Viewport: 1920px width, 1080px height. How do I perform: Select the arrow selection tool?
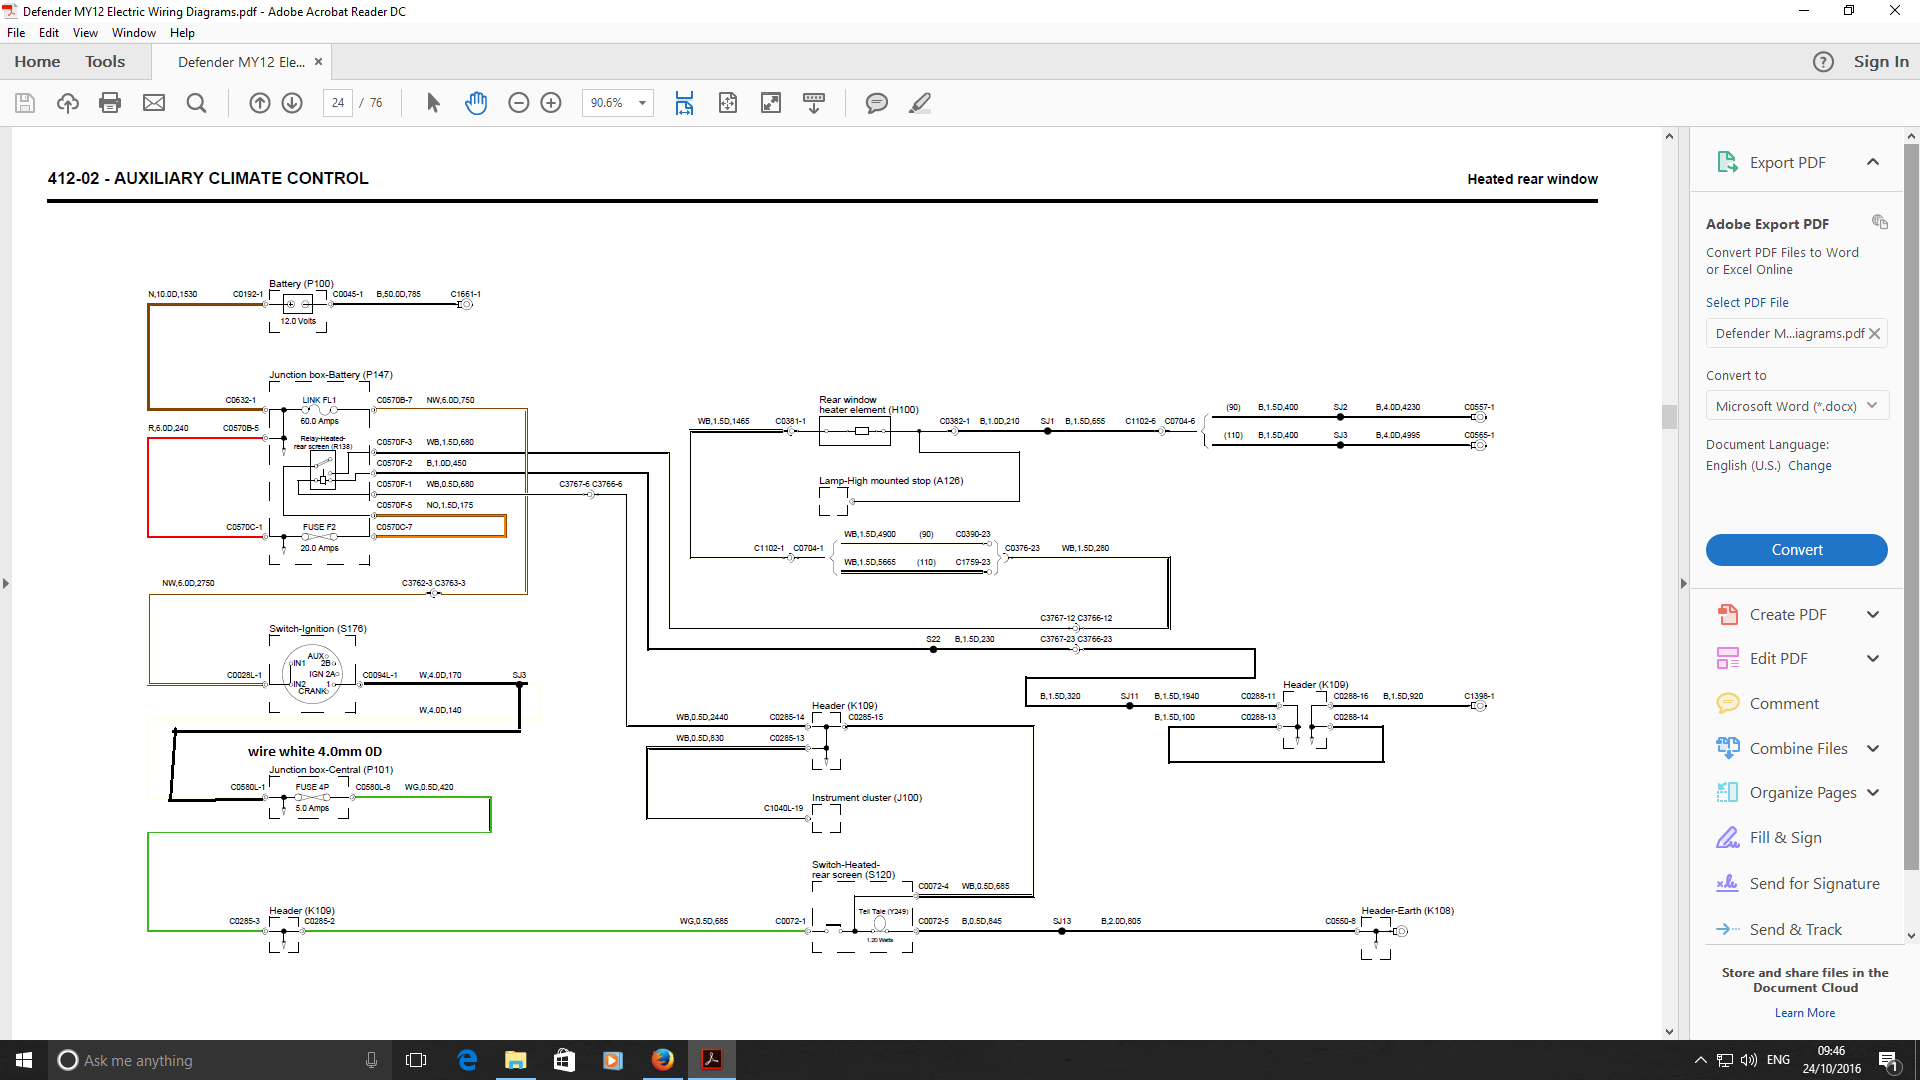[x=433, y=103]
